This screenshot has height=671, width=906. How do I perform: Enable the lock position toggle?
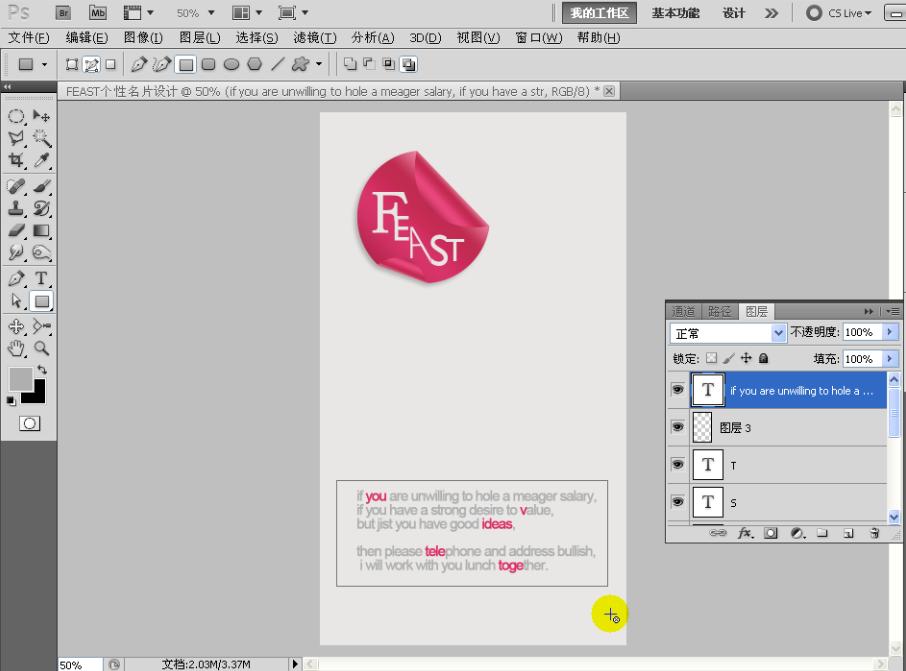pos(746,358)
